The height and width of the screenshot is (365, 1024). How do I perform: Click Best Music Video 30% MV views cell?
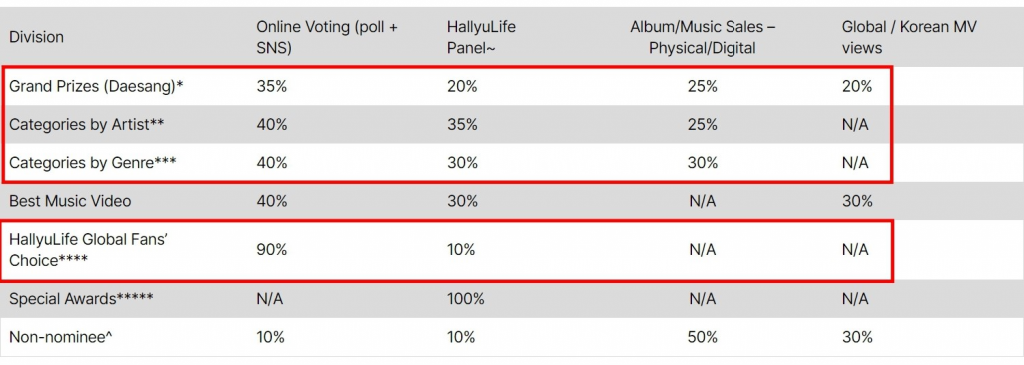pos(857,201)
